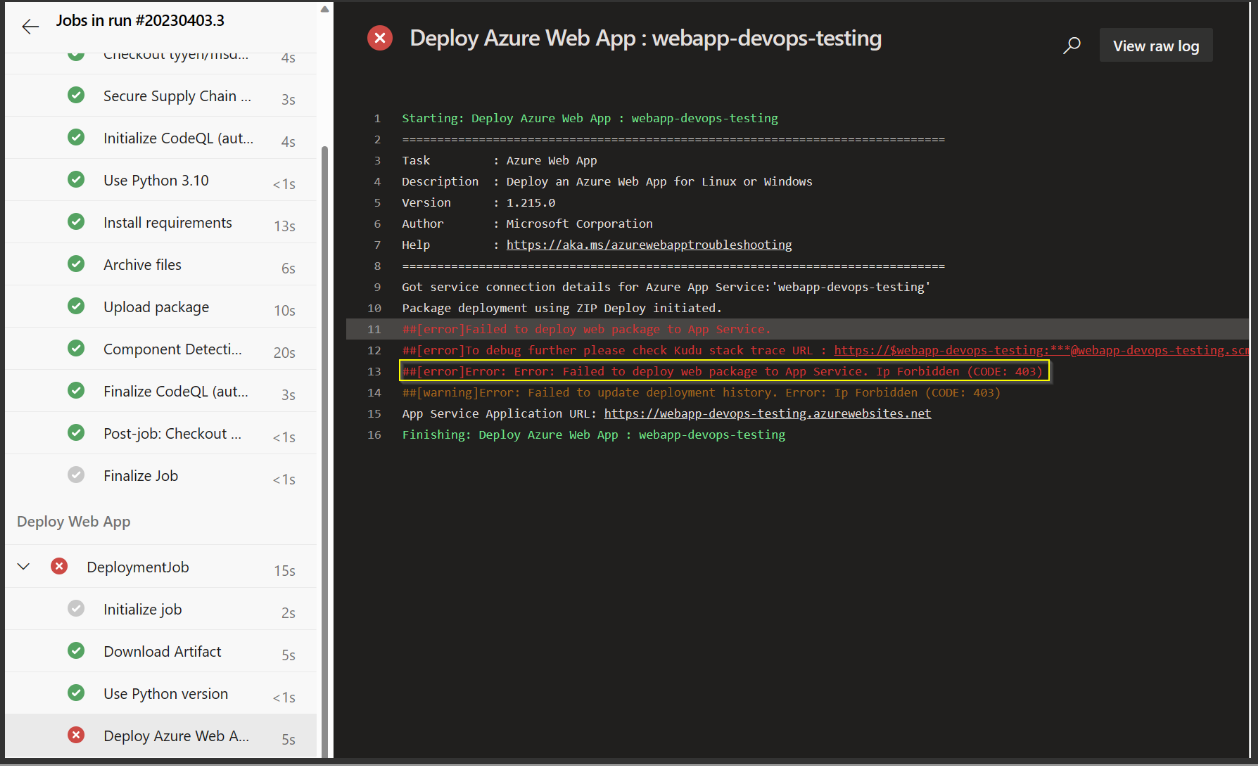Open the Initialize CodeQL step

(161, 138)
